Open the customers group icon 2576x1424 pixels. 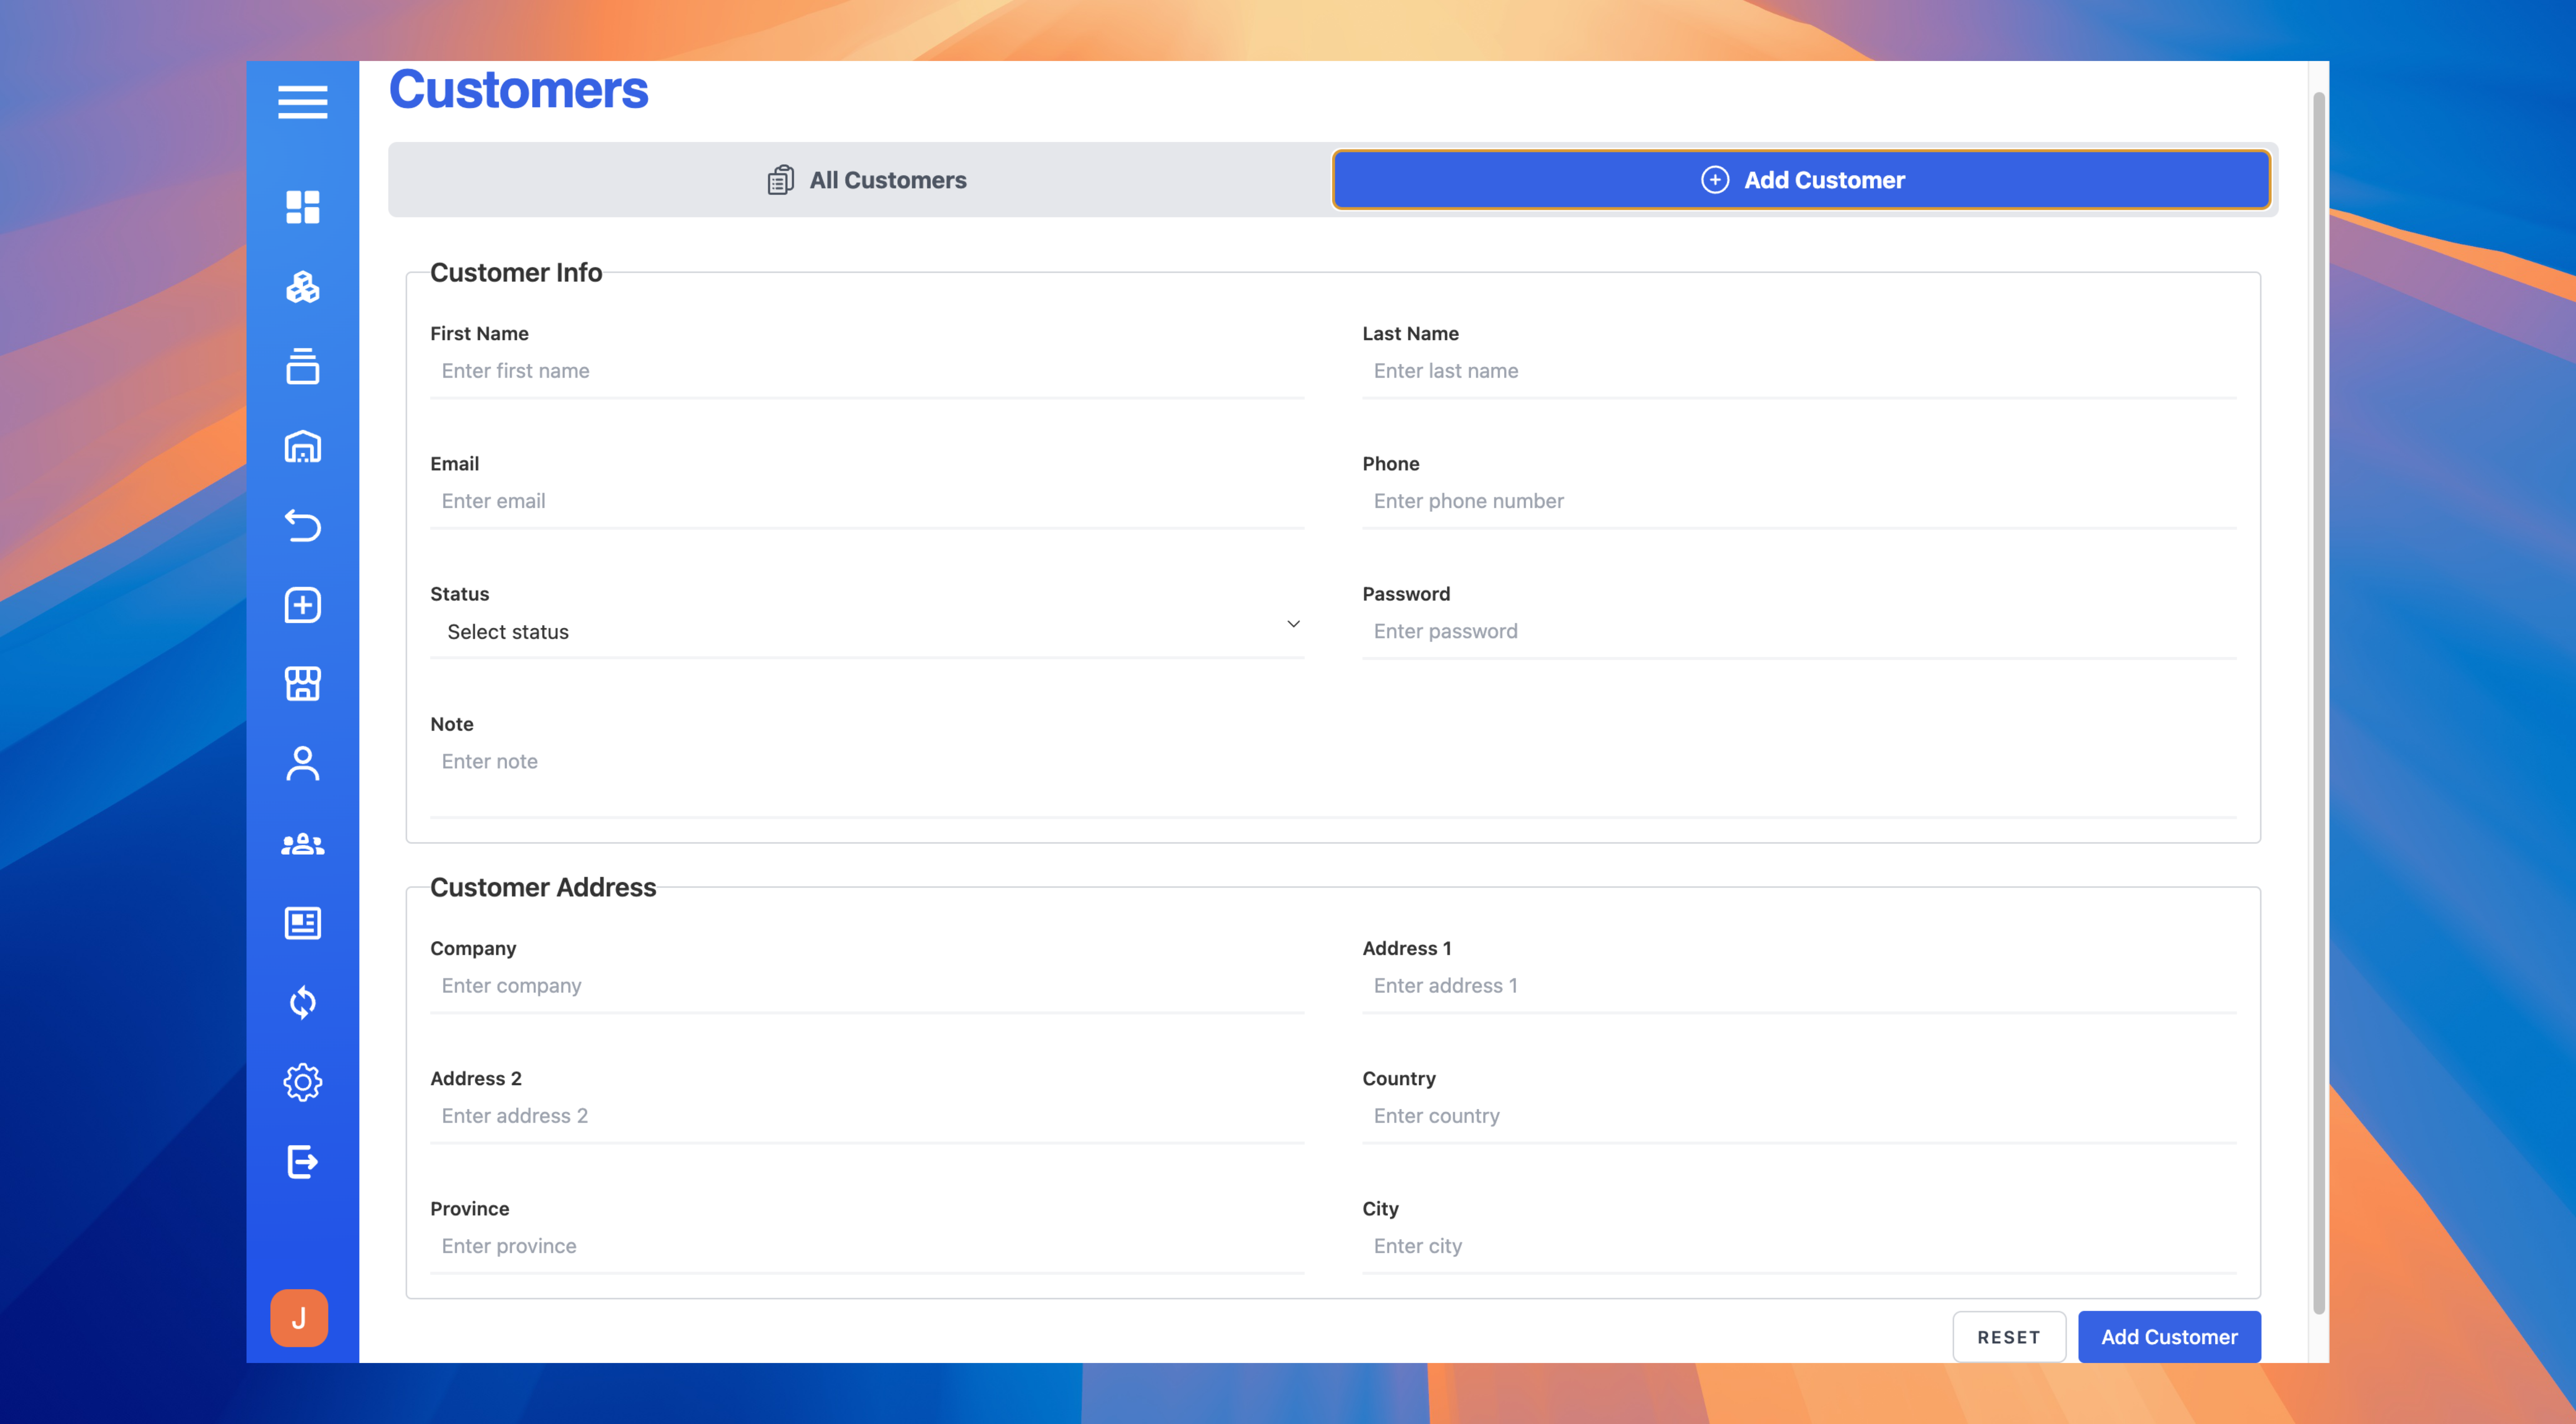(x=302, y=844)
